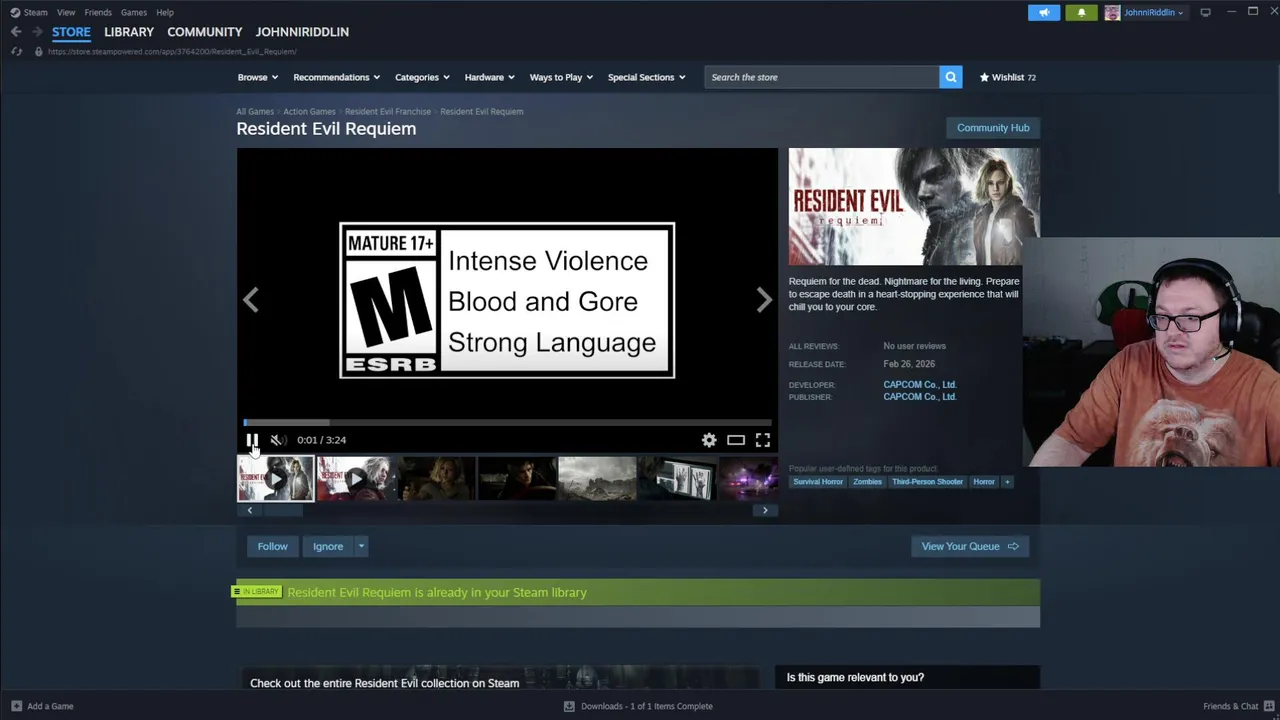Screen dimensions: 1280x720
Task: Switch to the STORE tab
Action: click(x=71, y=32)
